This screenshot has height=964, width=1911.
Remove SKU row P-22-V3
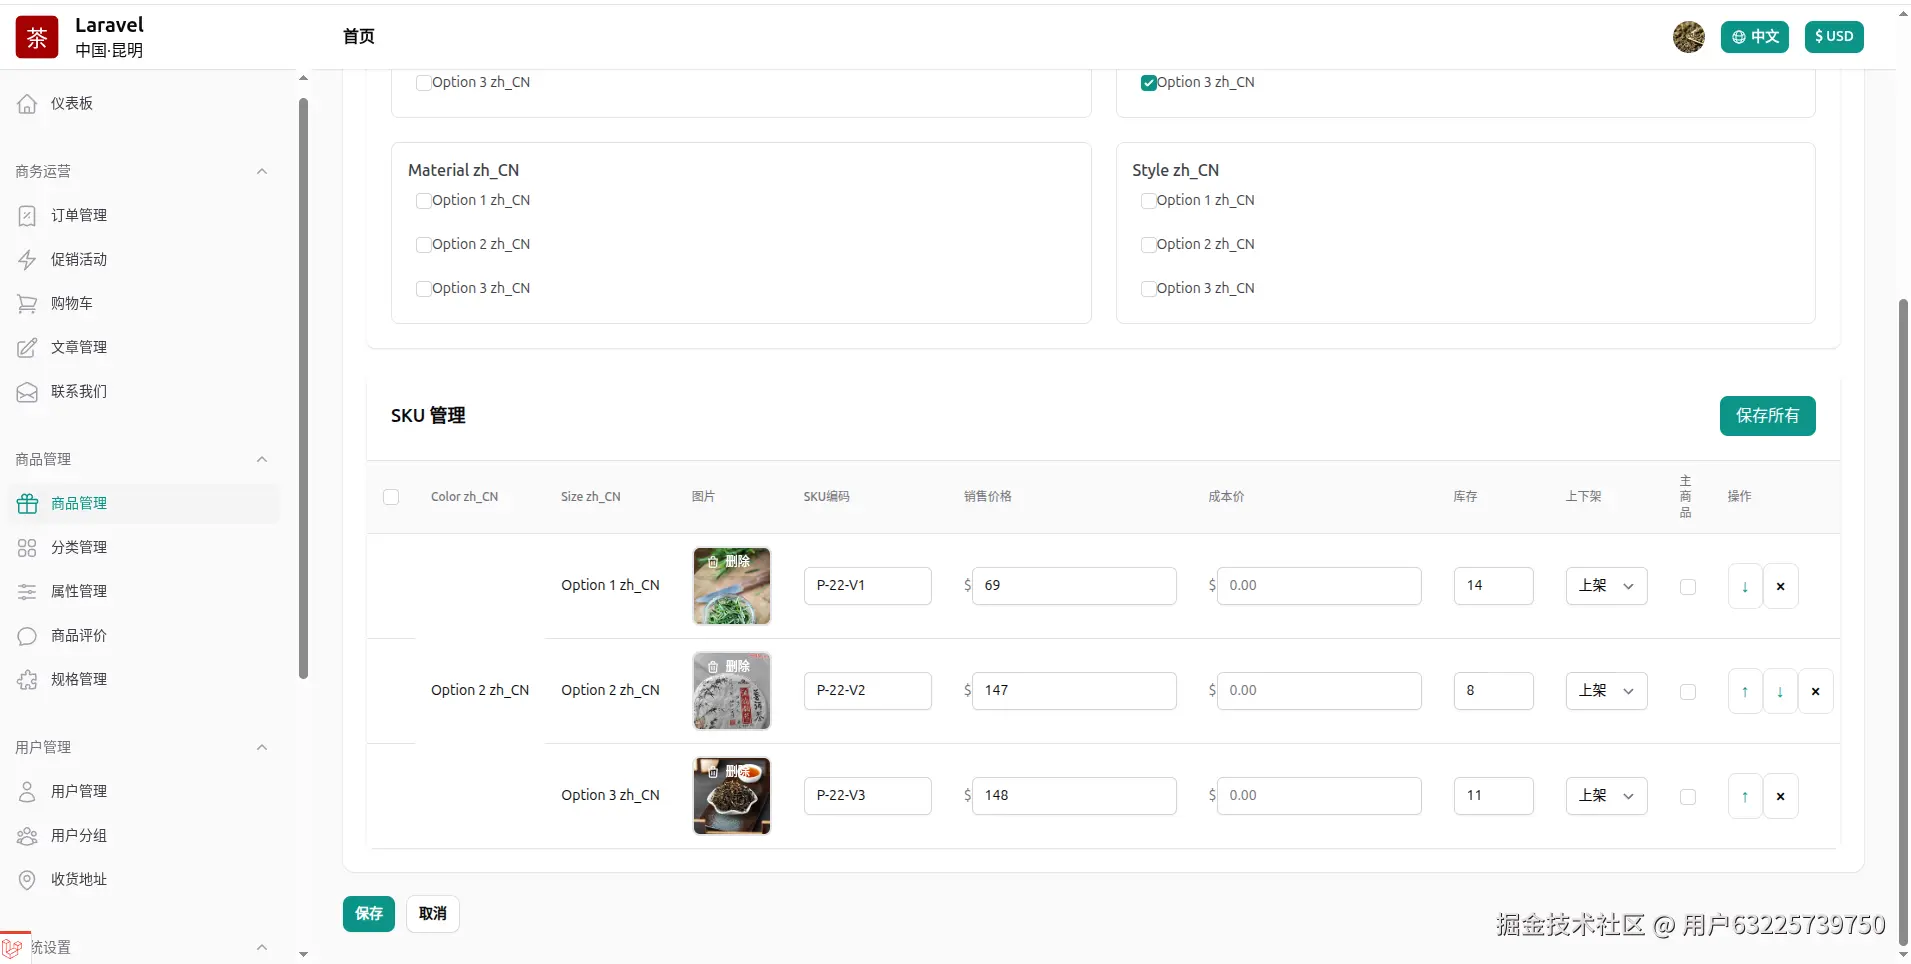click(x=1780, y=797)
